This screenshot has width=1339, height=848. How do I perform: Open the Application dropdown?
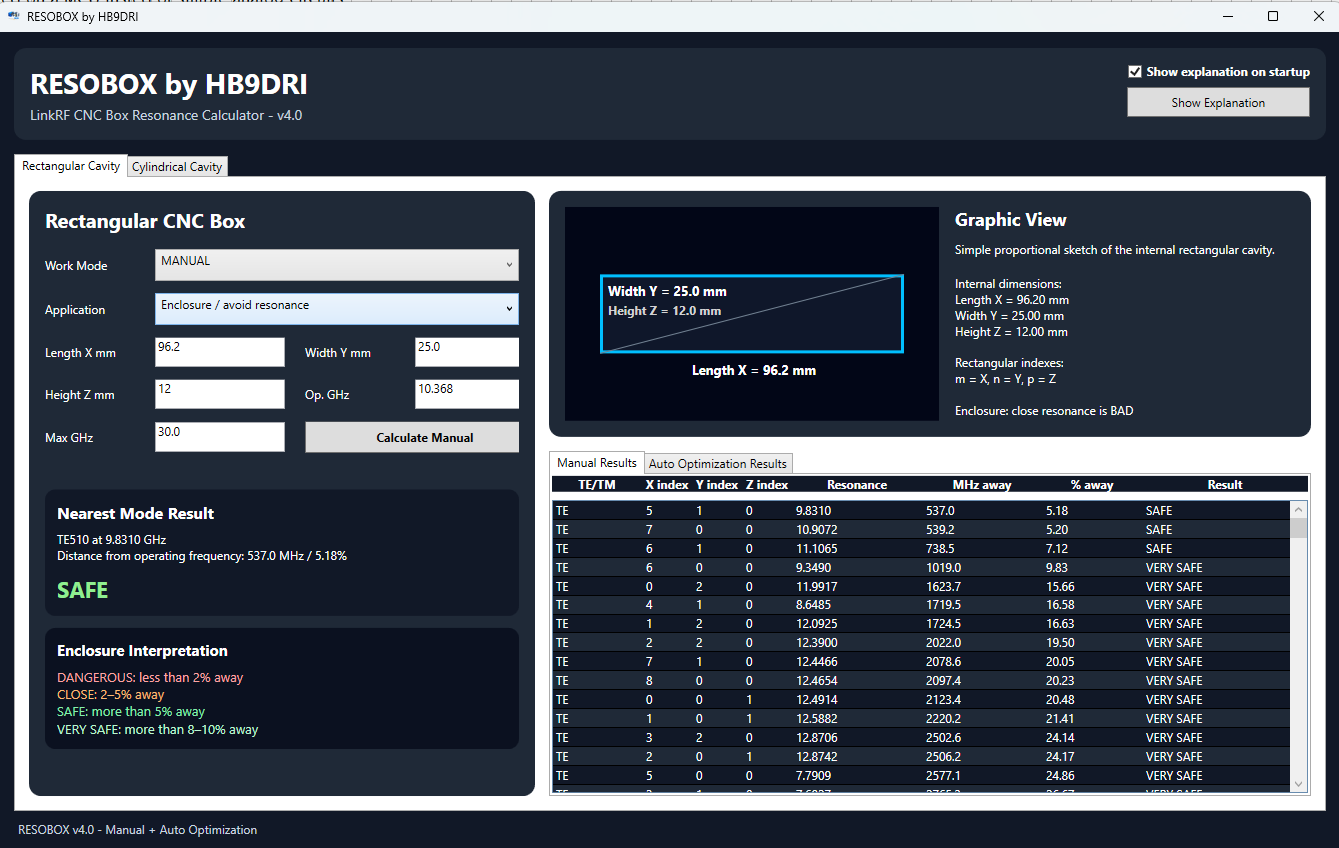(337, 309)
